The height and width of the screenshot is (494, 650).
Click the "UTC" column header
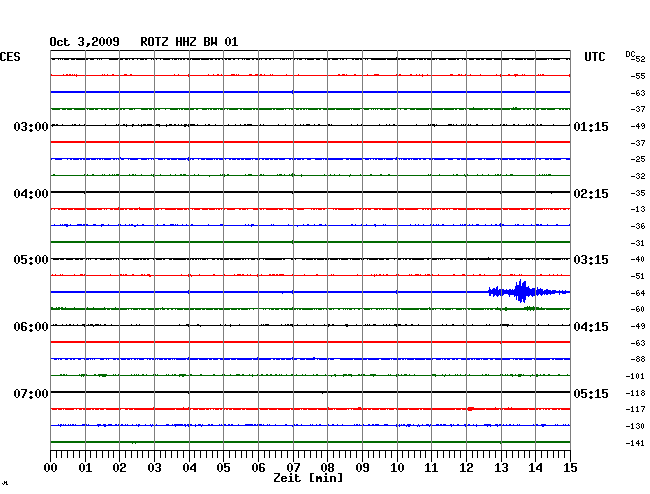click(594, 57)
